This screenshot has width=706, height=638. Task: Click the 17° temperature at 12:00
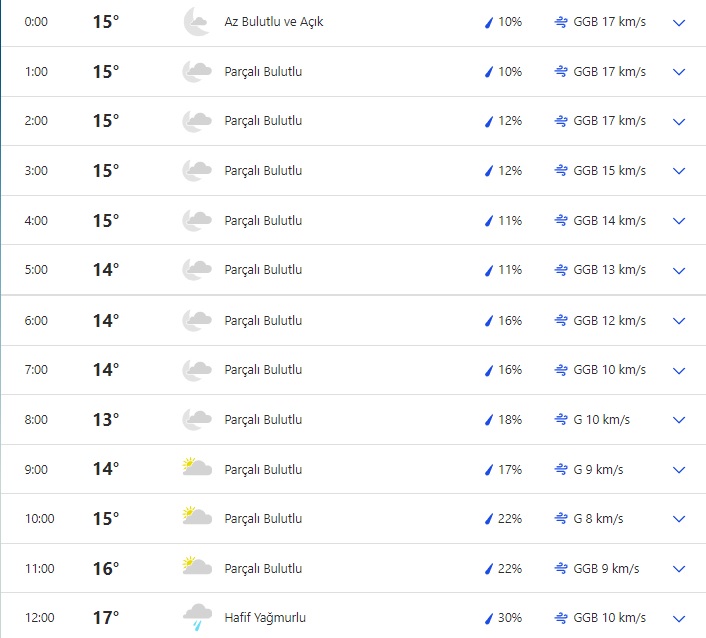pos(105,618)
